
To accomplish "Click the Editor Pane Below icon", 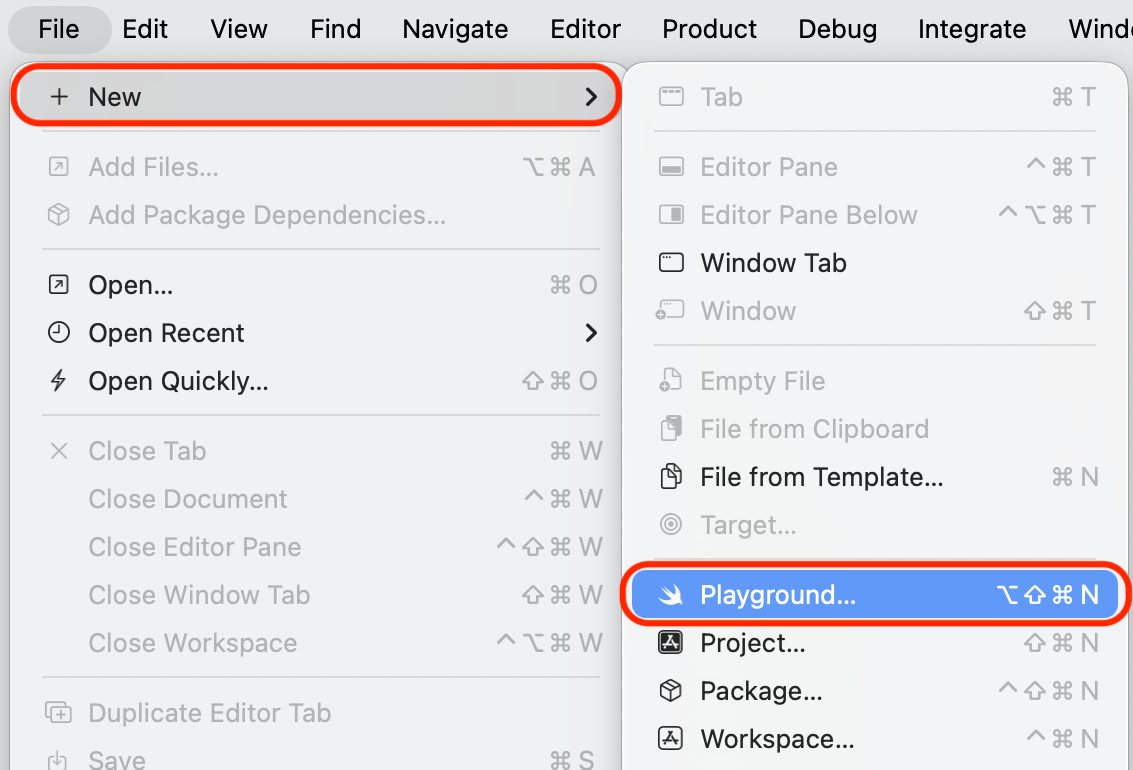I will coord(671,215).
